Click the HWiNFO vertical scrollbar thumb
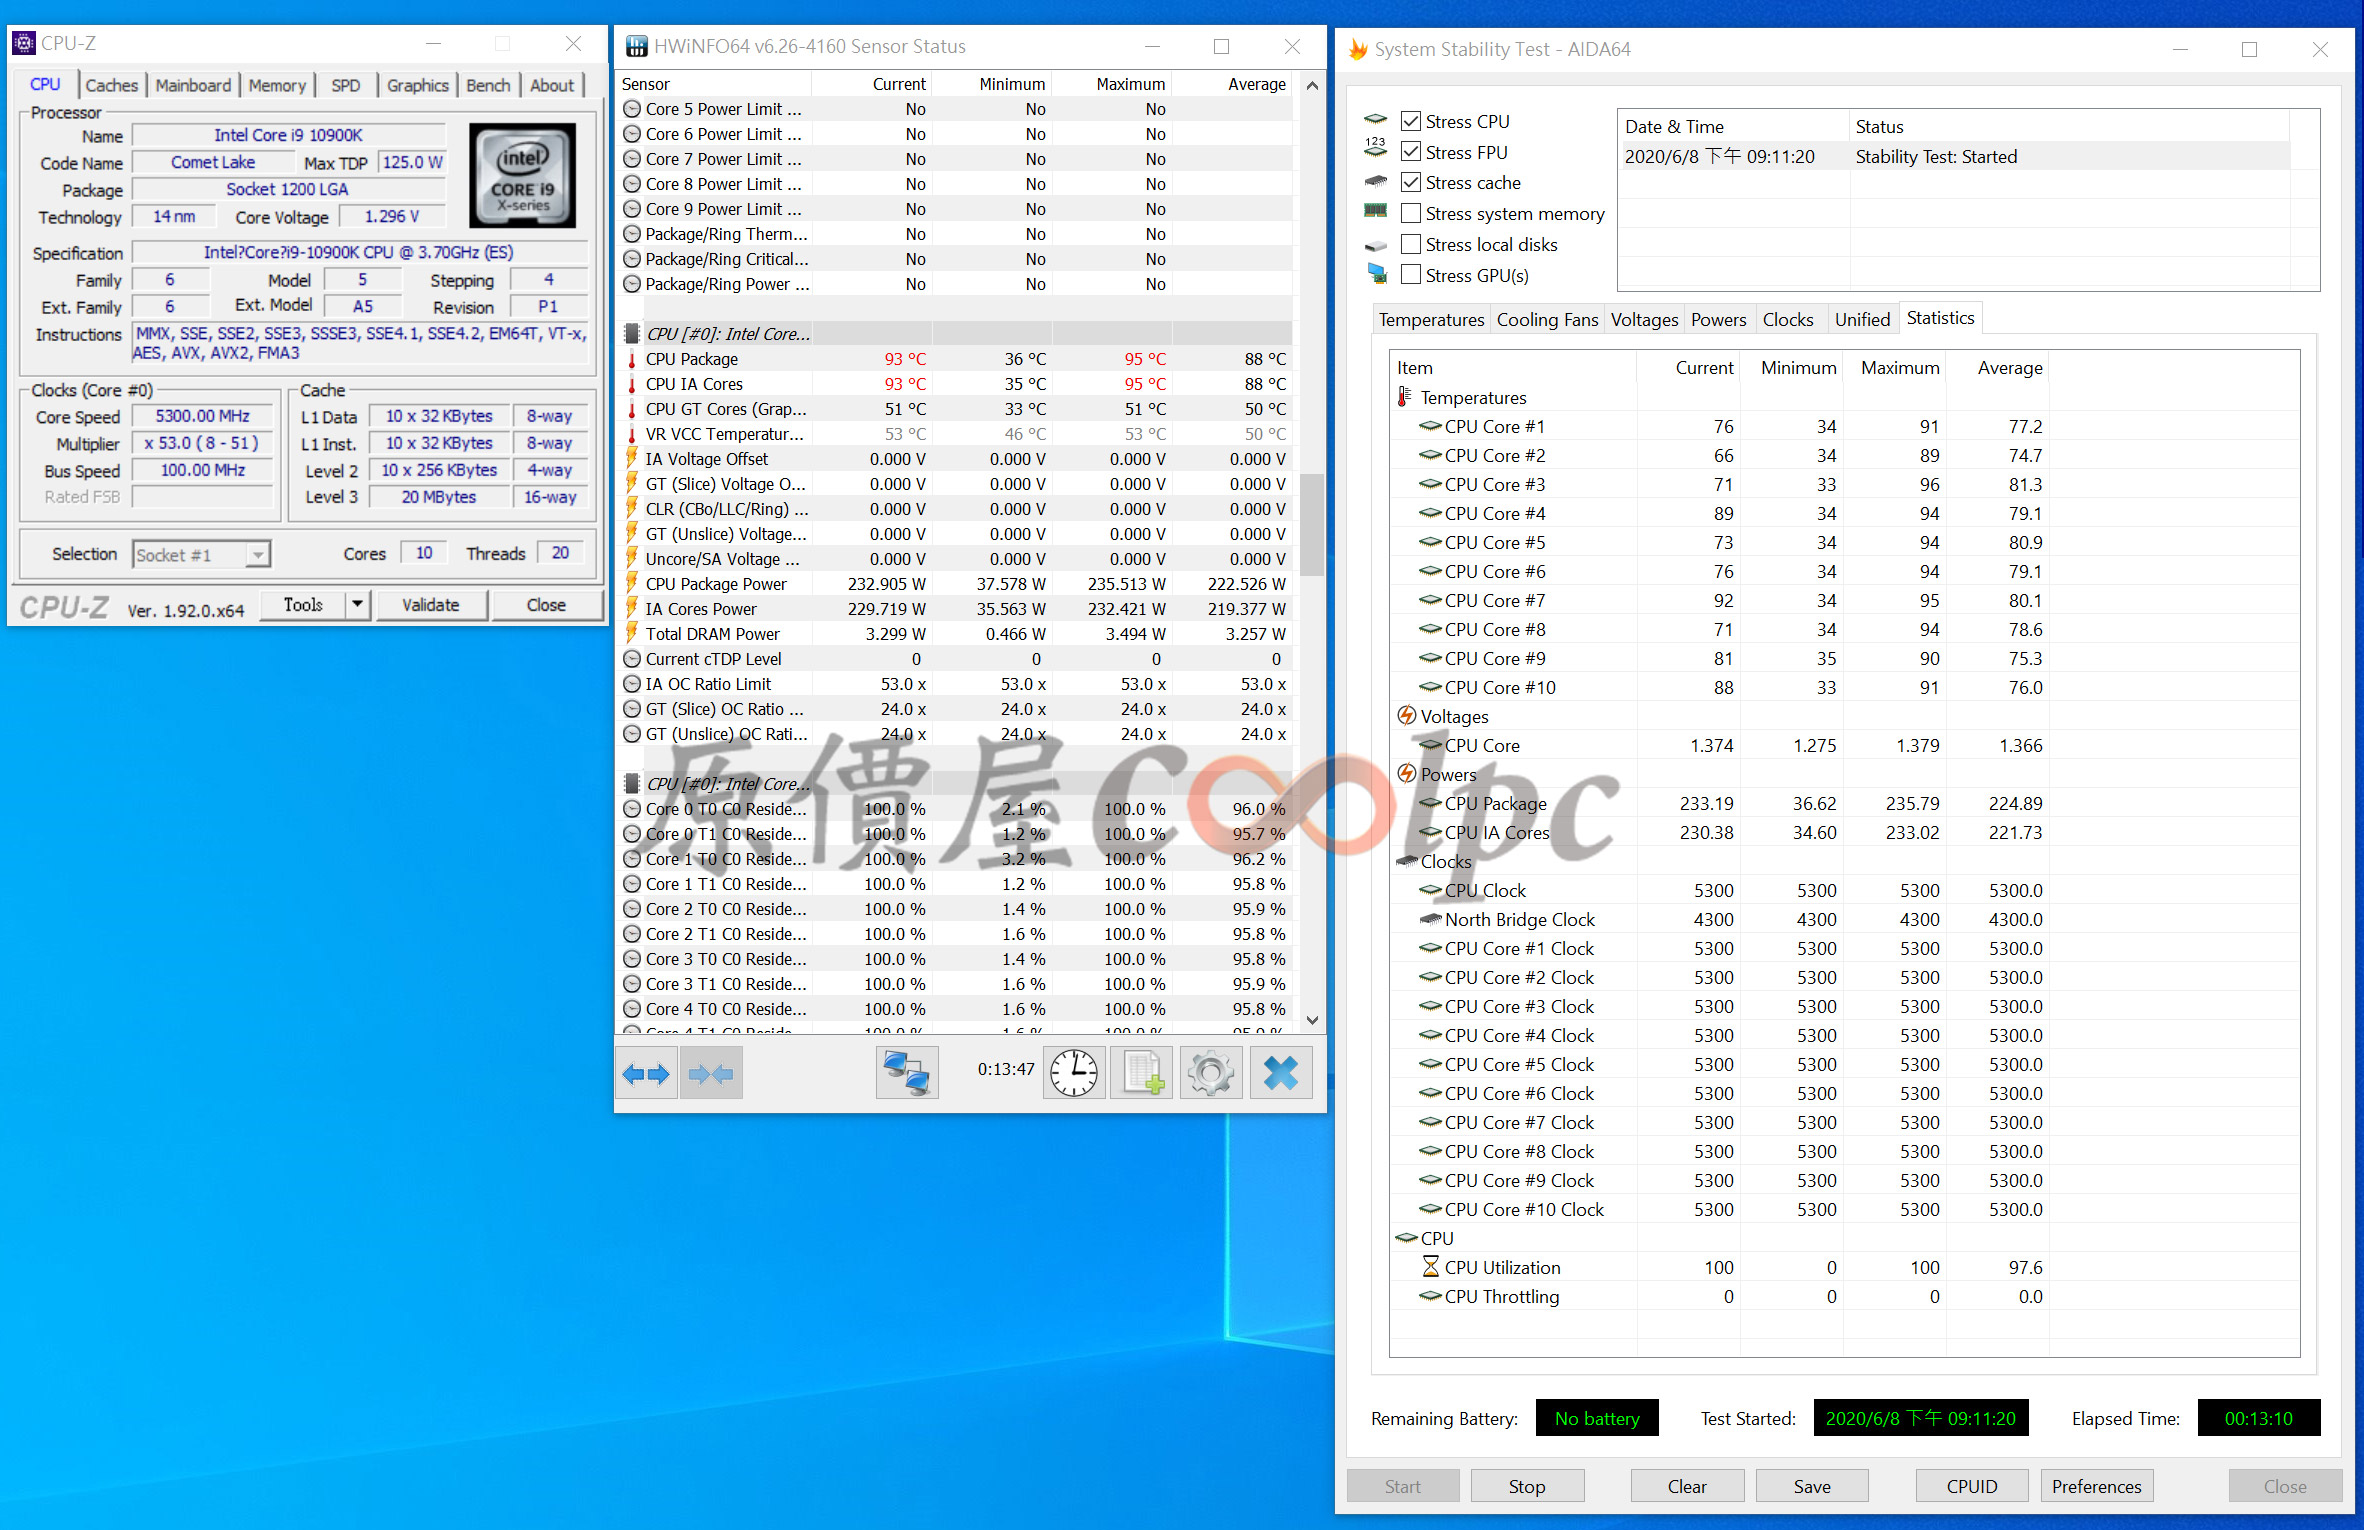The height and width of the screenshot is (1530, 2364). (x=1313, y=525)
